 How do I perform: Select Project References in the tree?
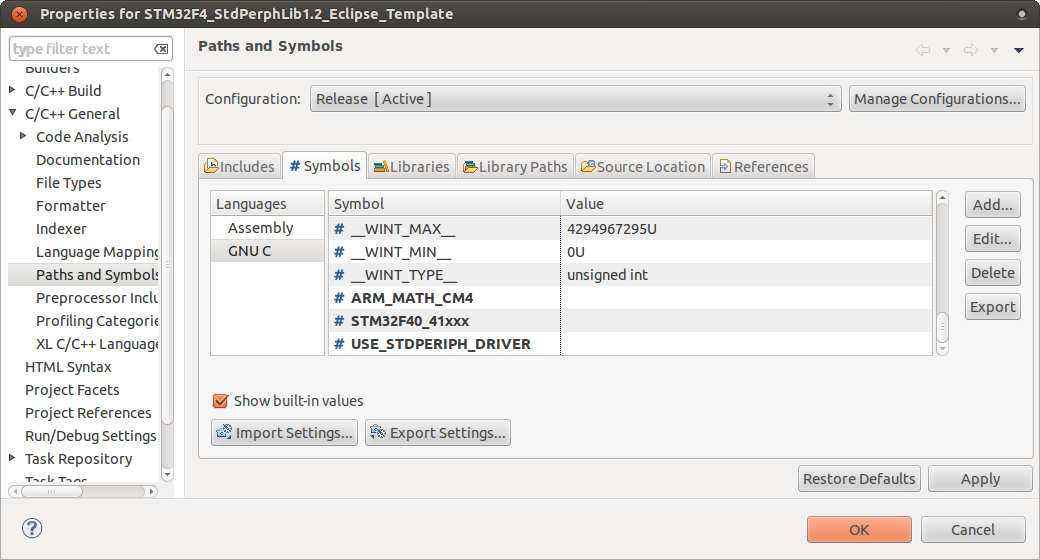[x=88, y=413]
